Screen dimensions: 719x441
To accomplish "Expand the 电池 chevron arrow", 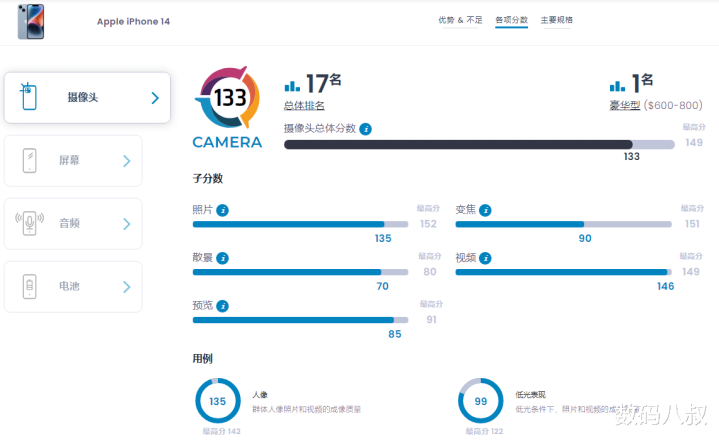I will [x=127, y=287].
